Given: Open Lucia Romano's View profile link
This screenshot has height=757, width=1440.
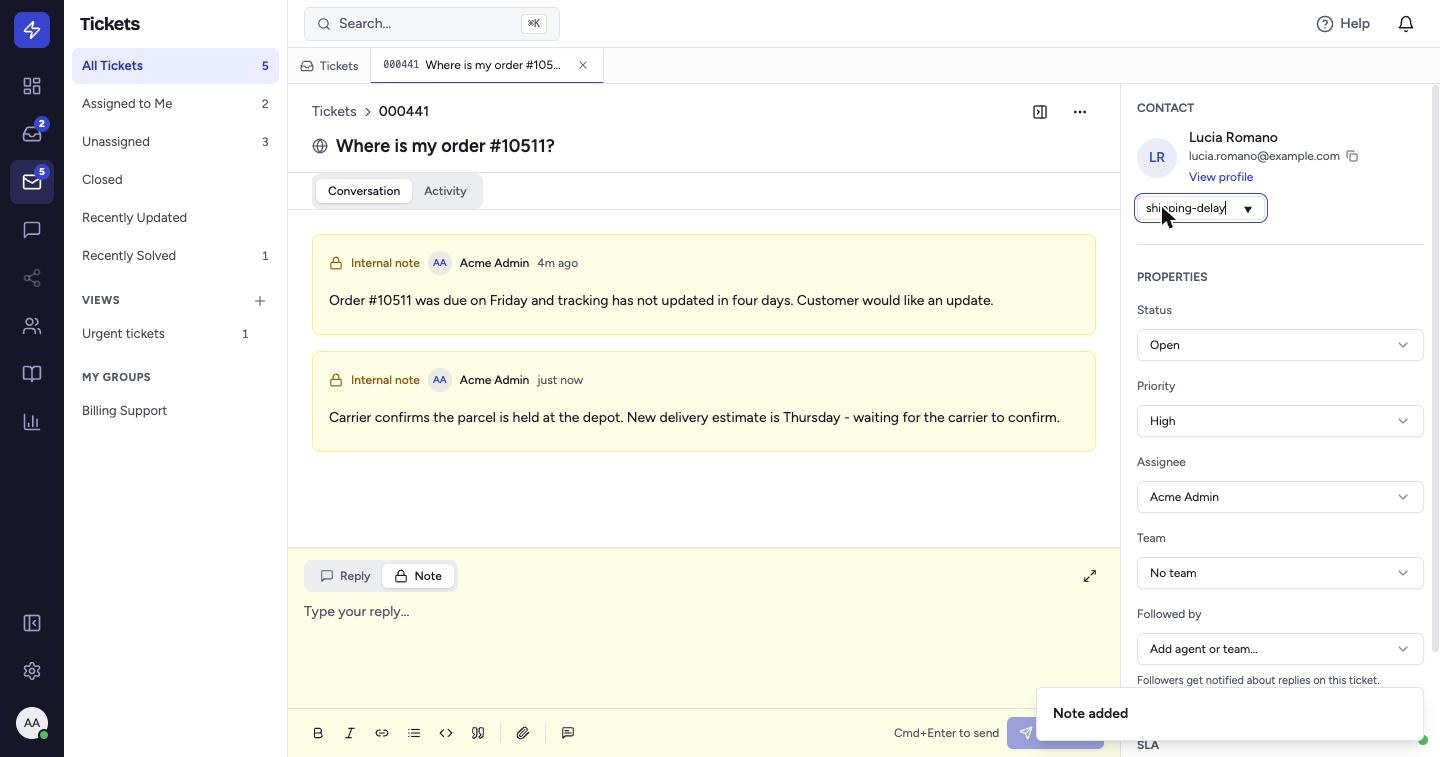Looking at the screenshot, I should [x=1221, y=177].
